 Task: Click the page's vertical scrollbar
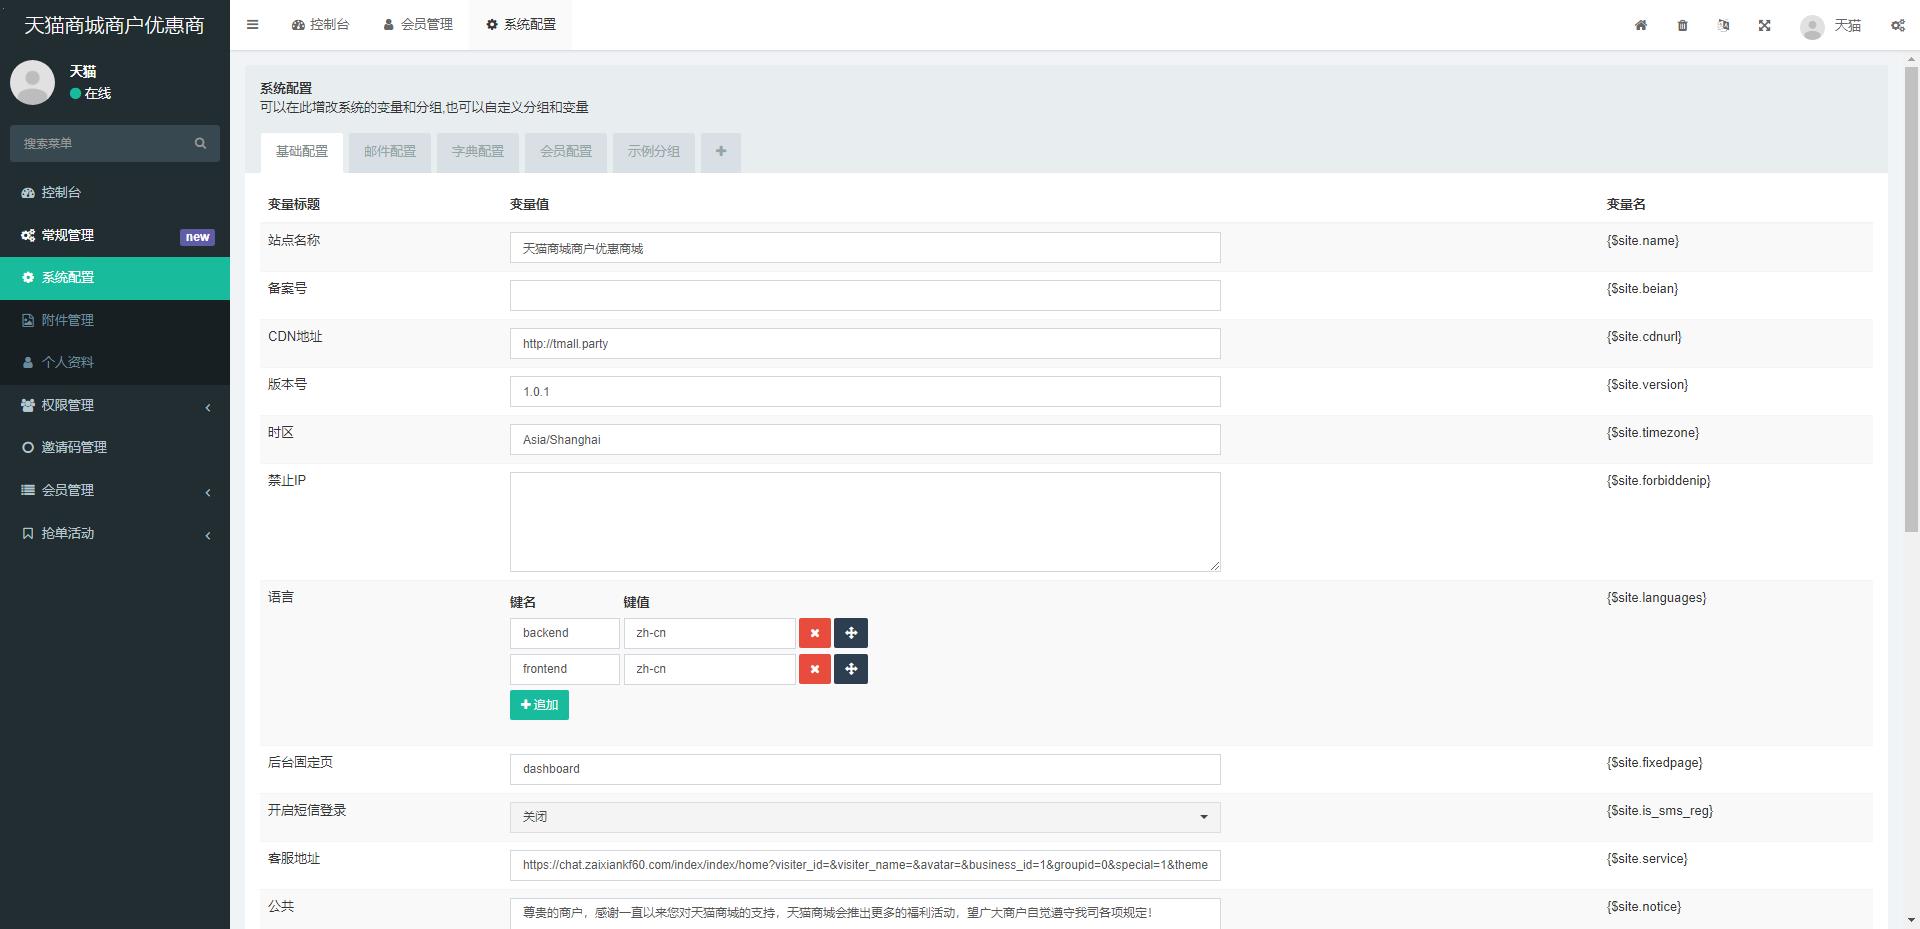(1911, 300)
